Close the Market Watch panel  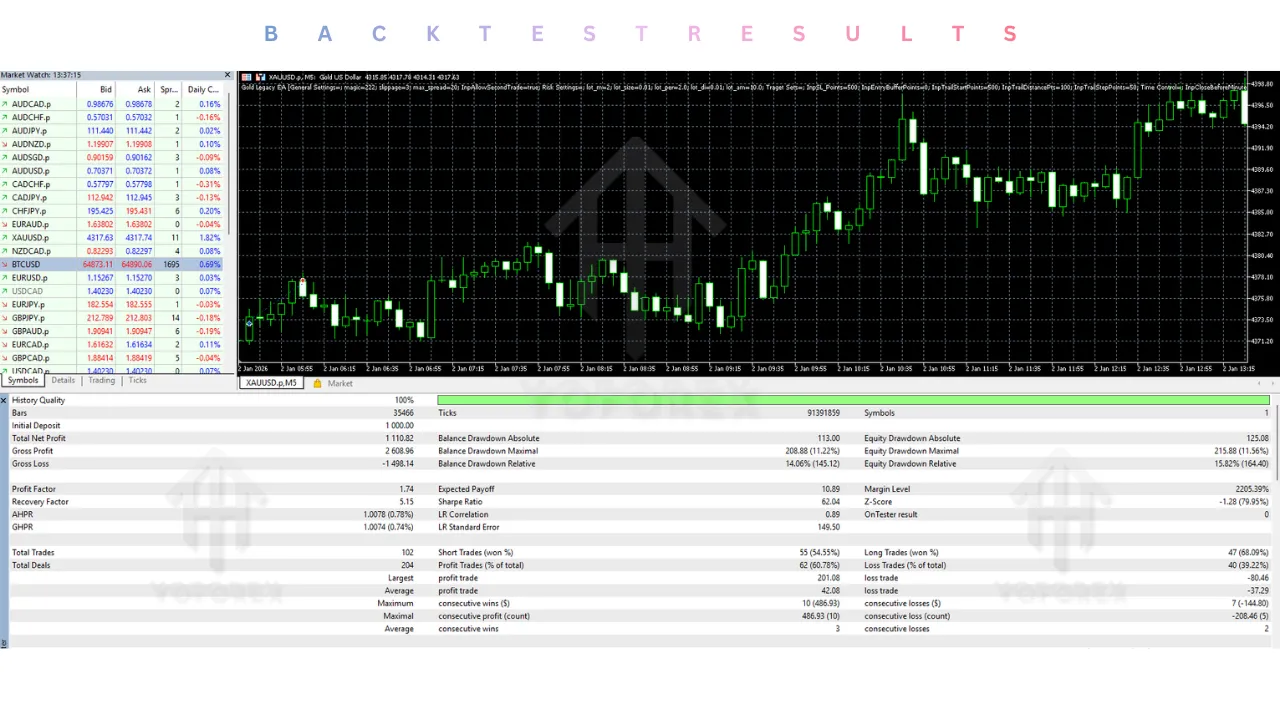point(227,75)
